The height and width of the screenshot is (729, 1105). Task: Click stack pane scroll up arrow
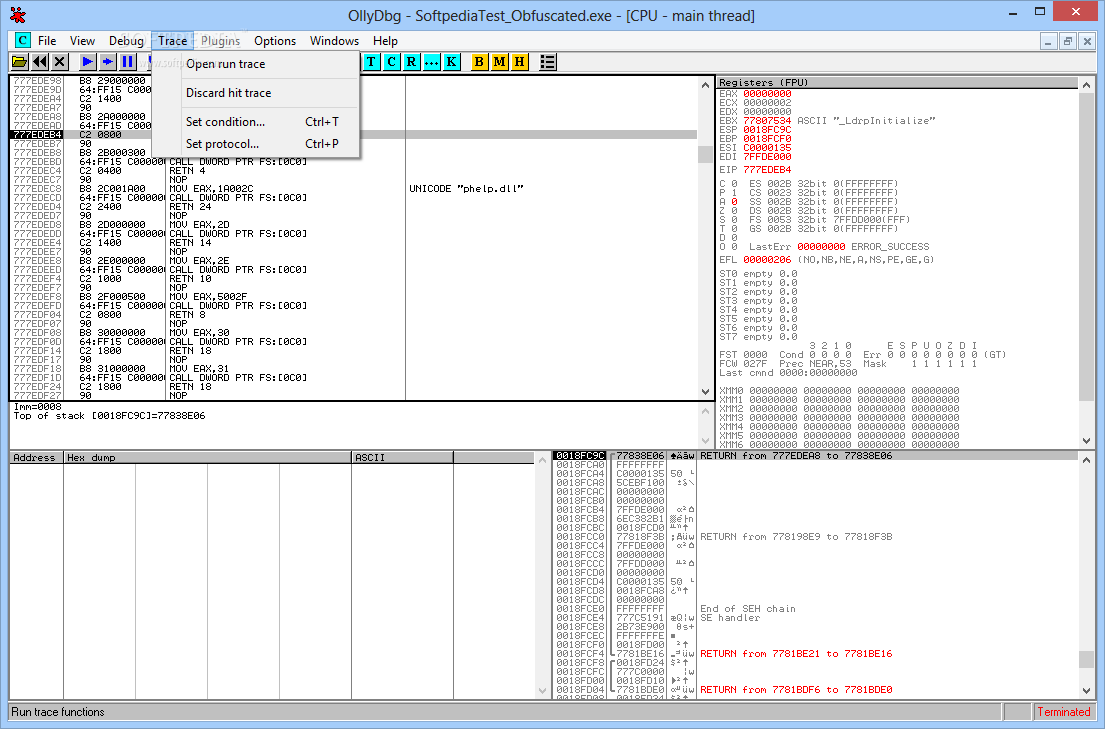click(x=1086, y=460)
